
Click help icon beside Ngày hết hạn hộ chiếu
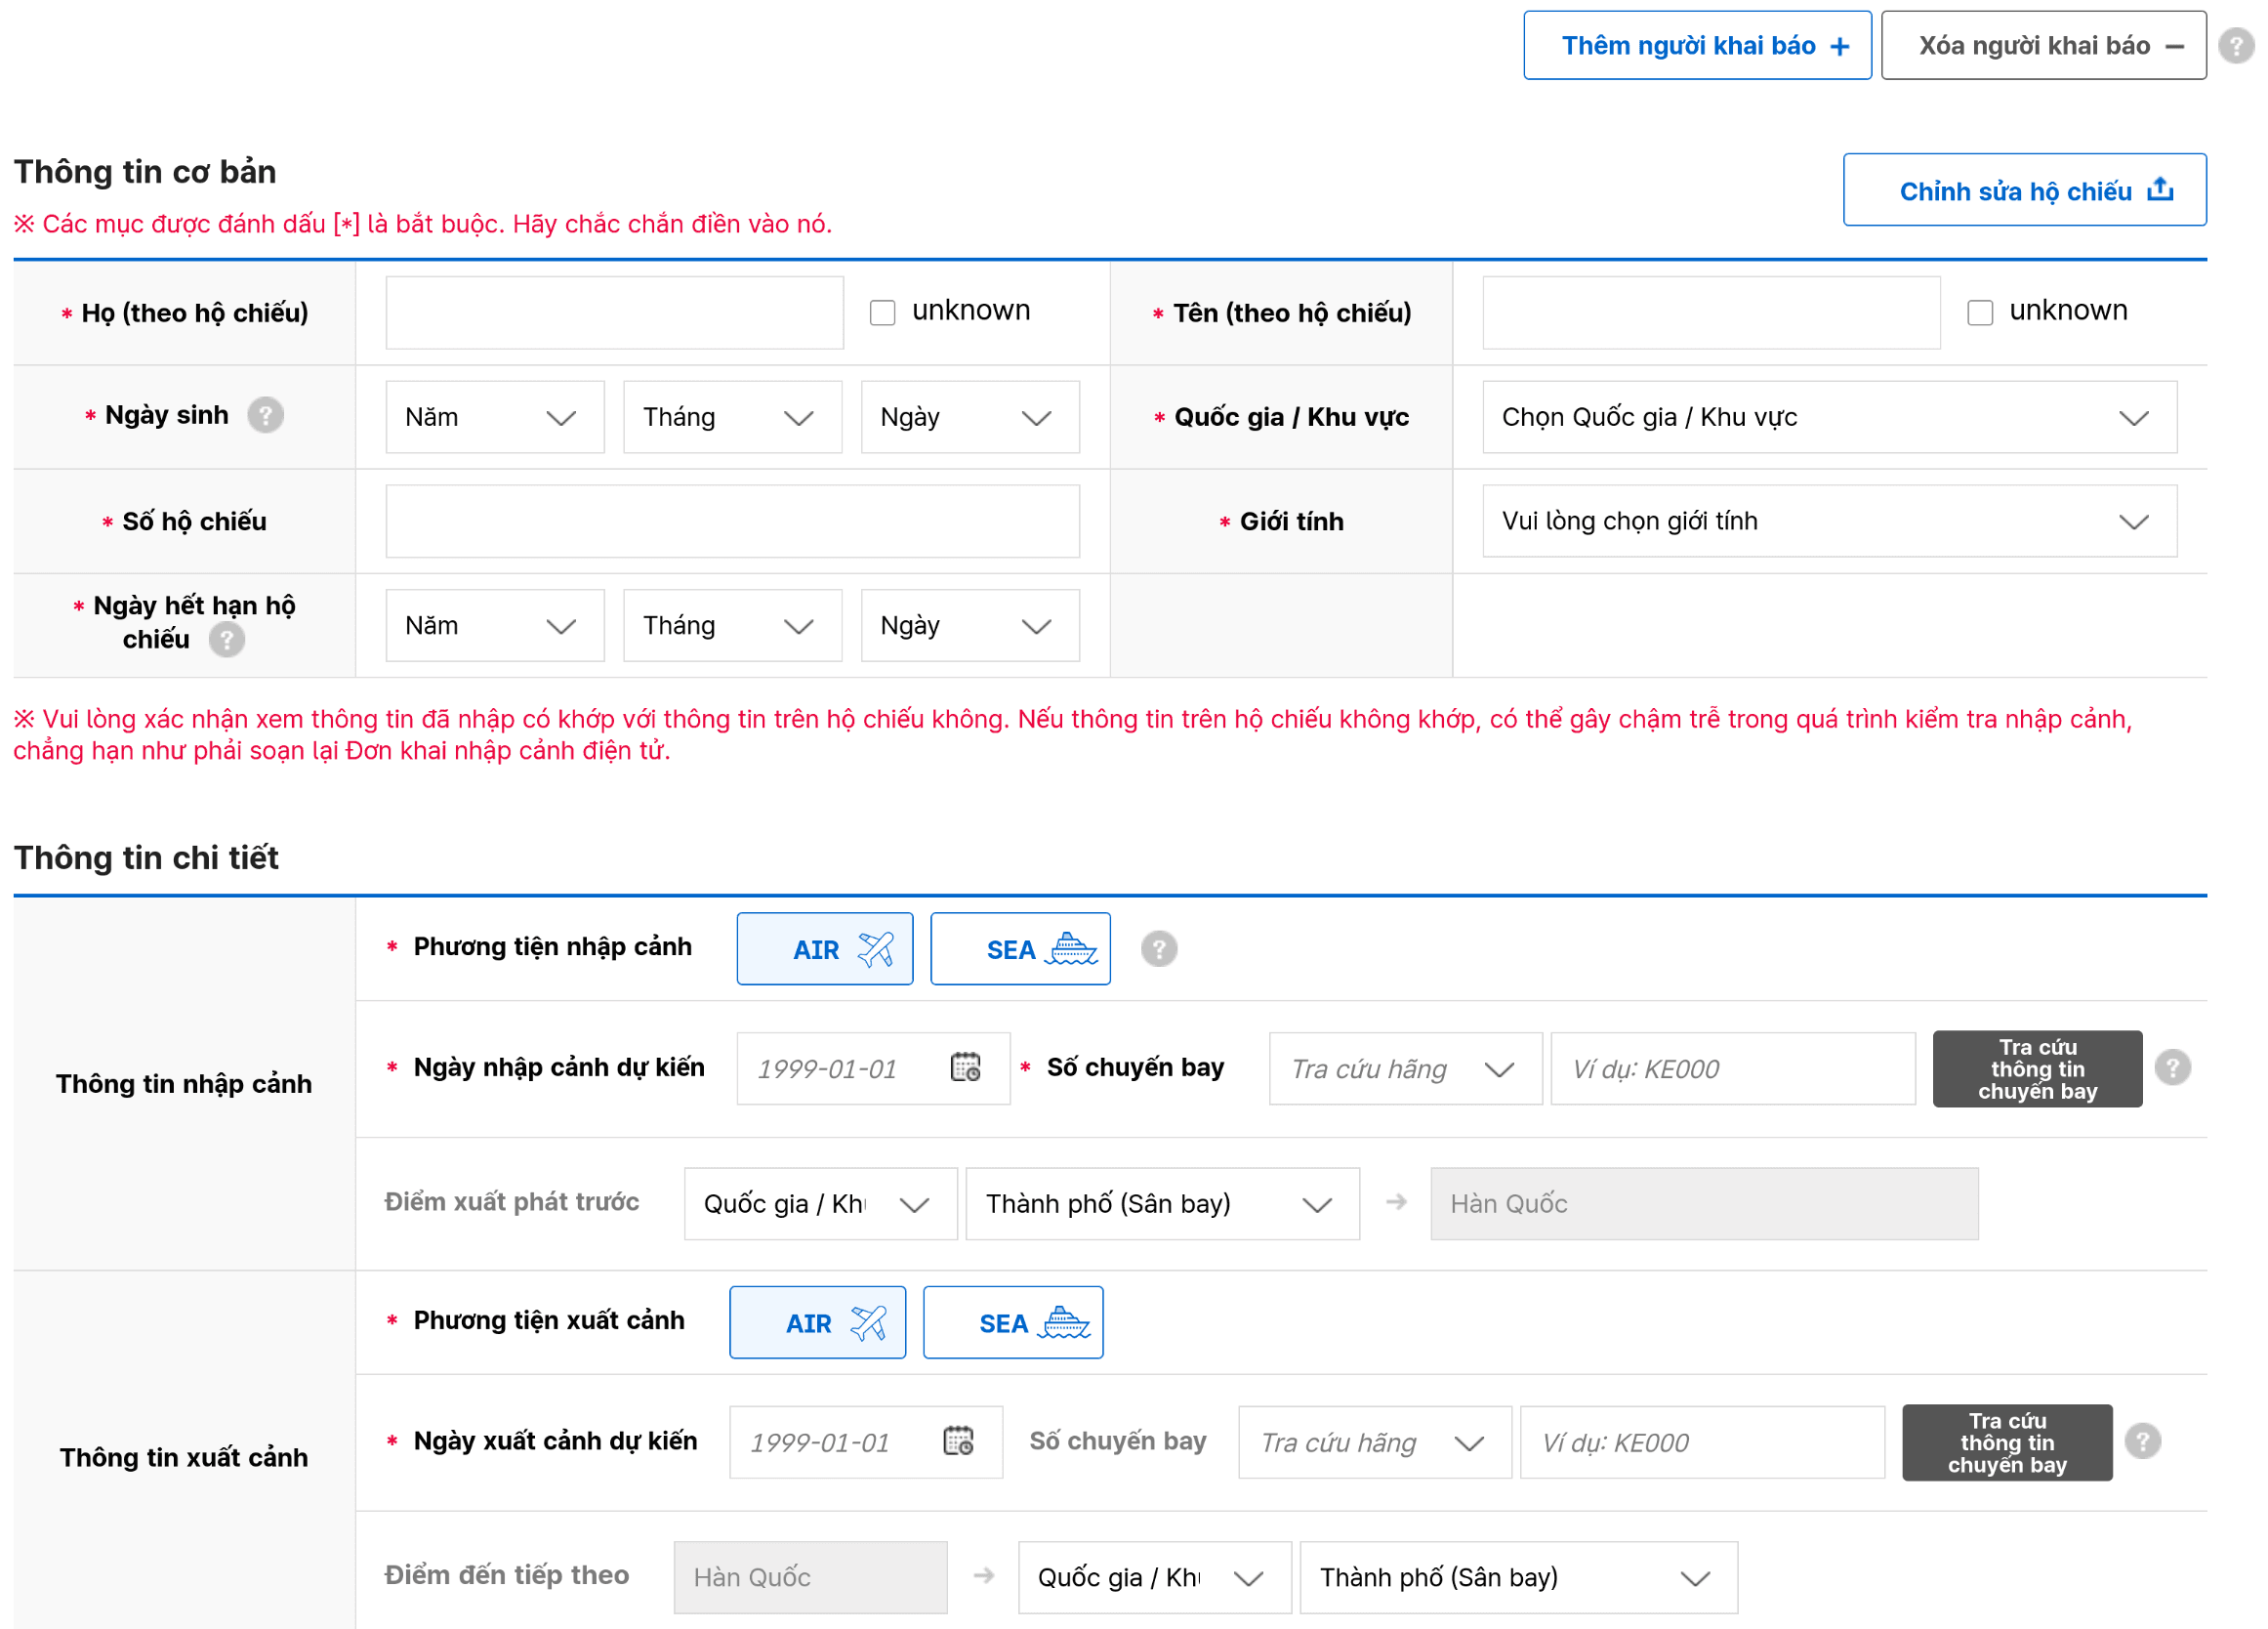point(227,639)
